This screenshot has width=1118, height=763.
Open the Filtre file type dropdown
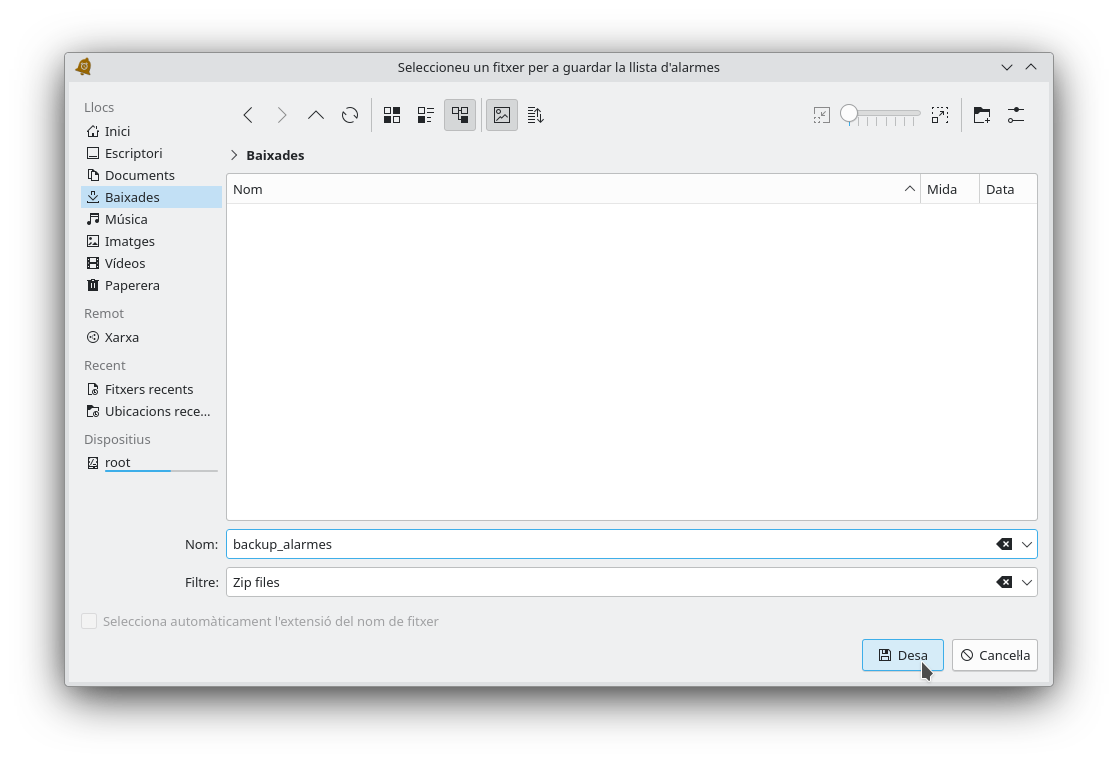click(1026, 582)
